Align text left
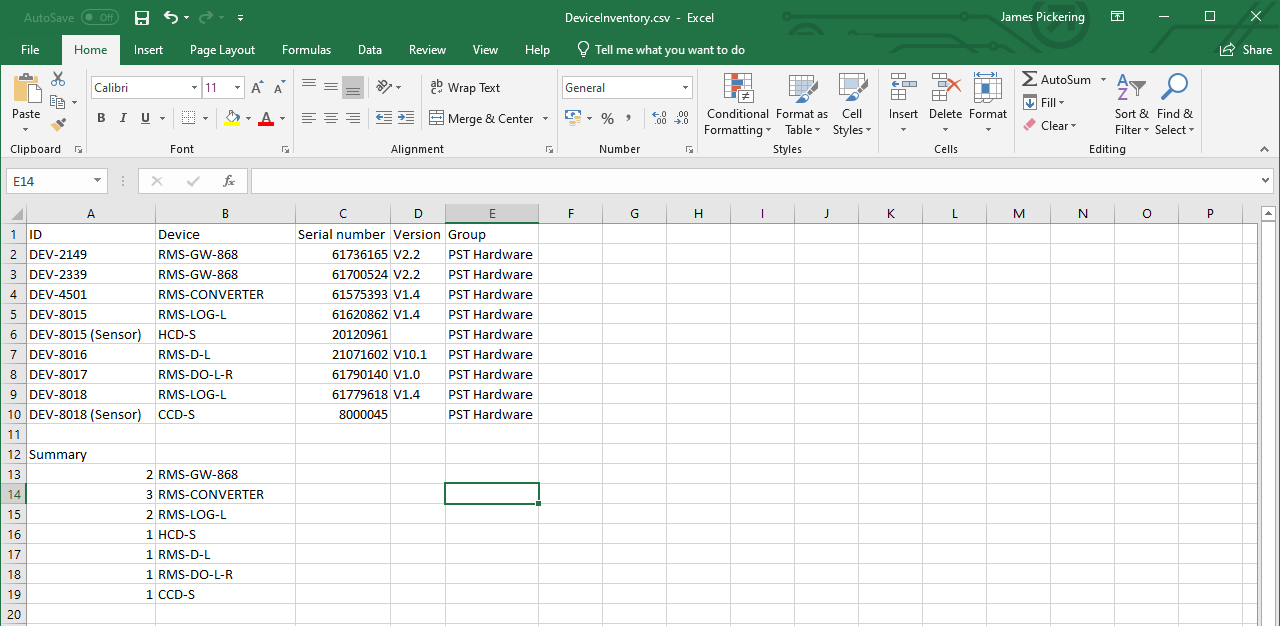 click(309, 118)
